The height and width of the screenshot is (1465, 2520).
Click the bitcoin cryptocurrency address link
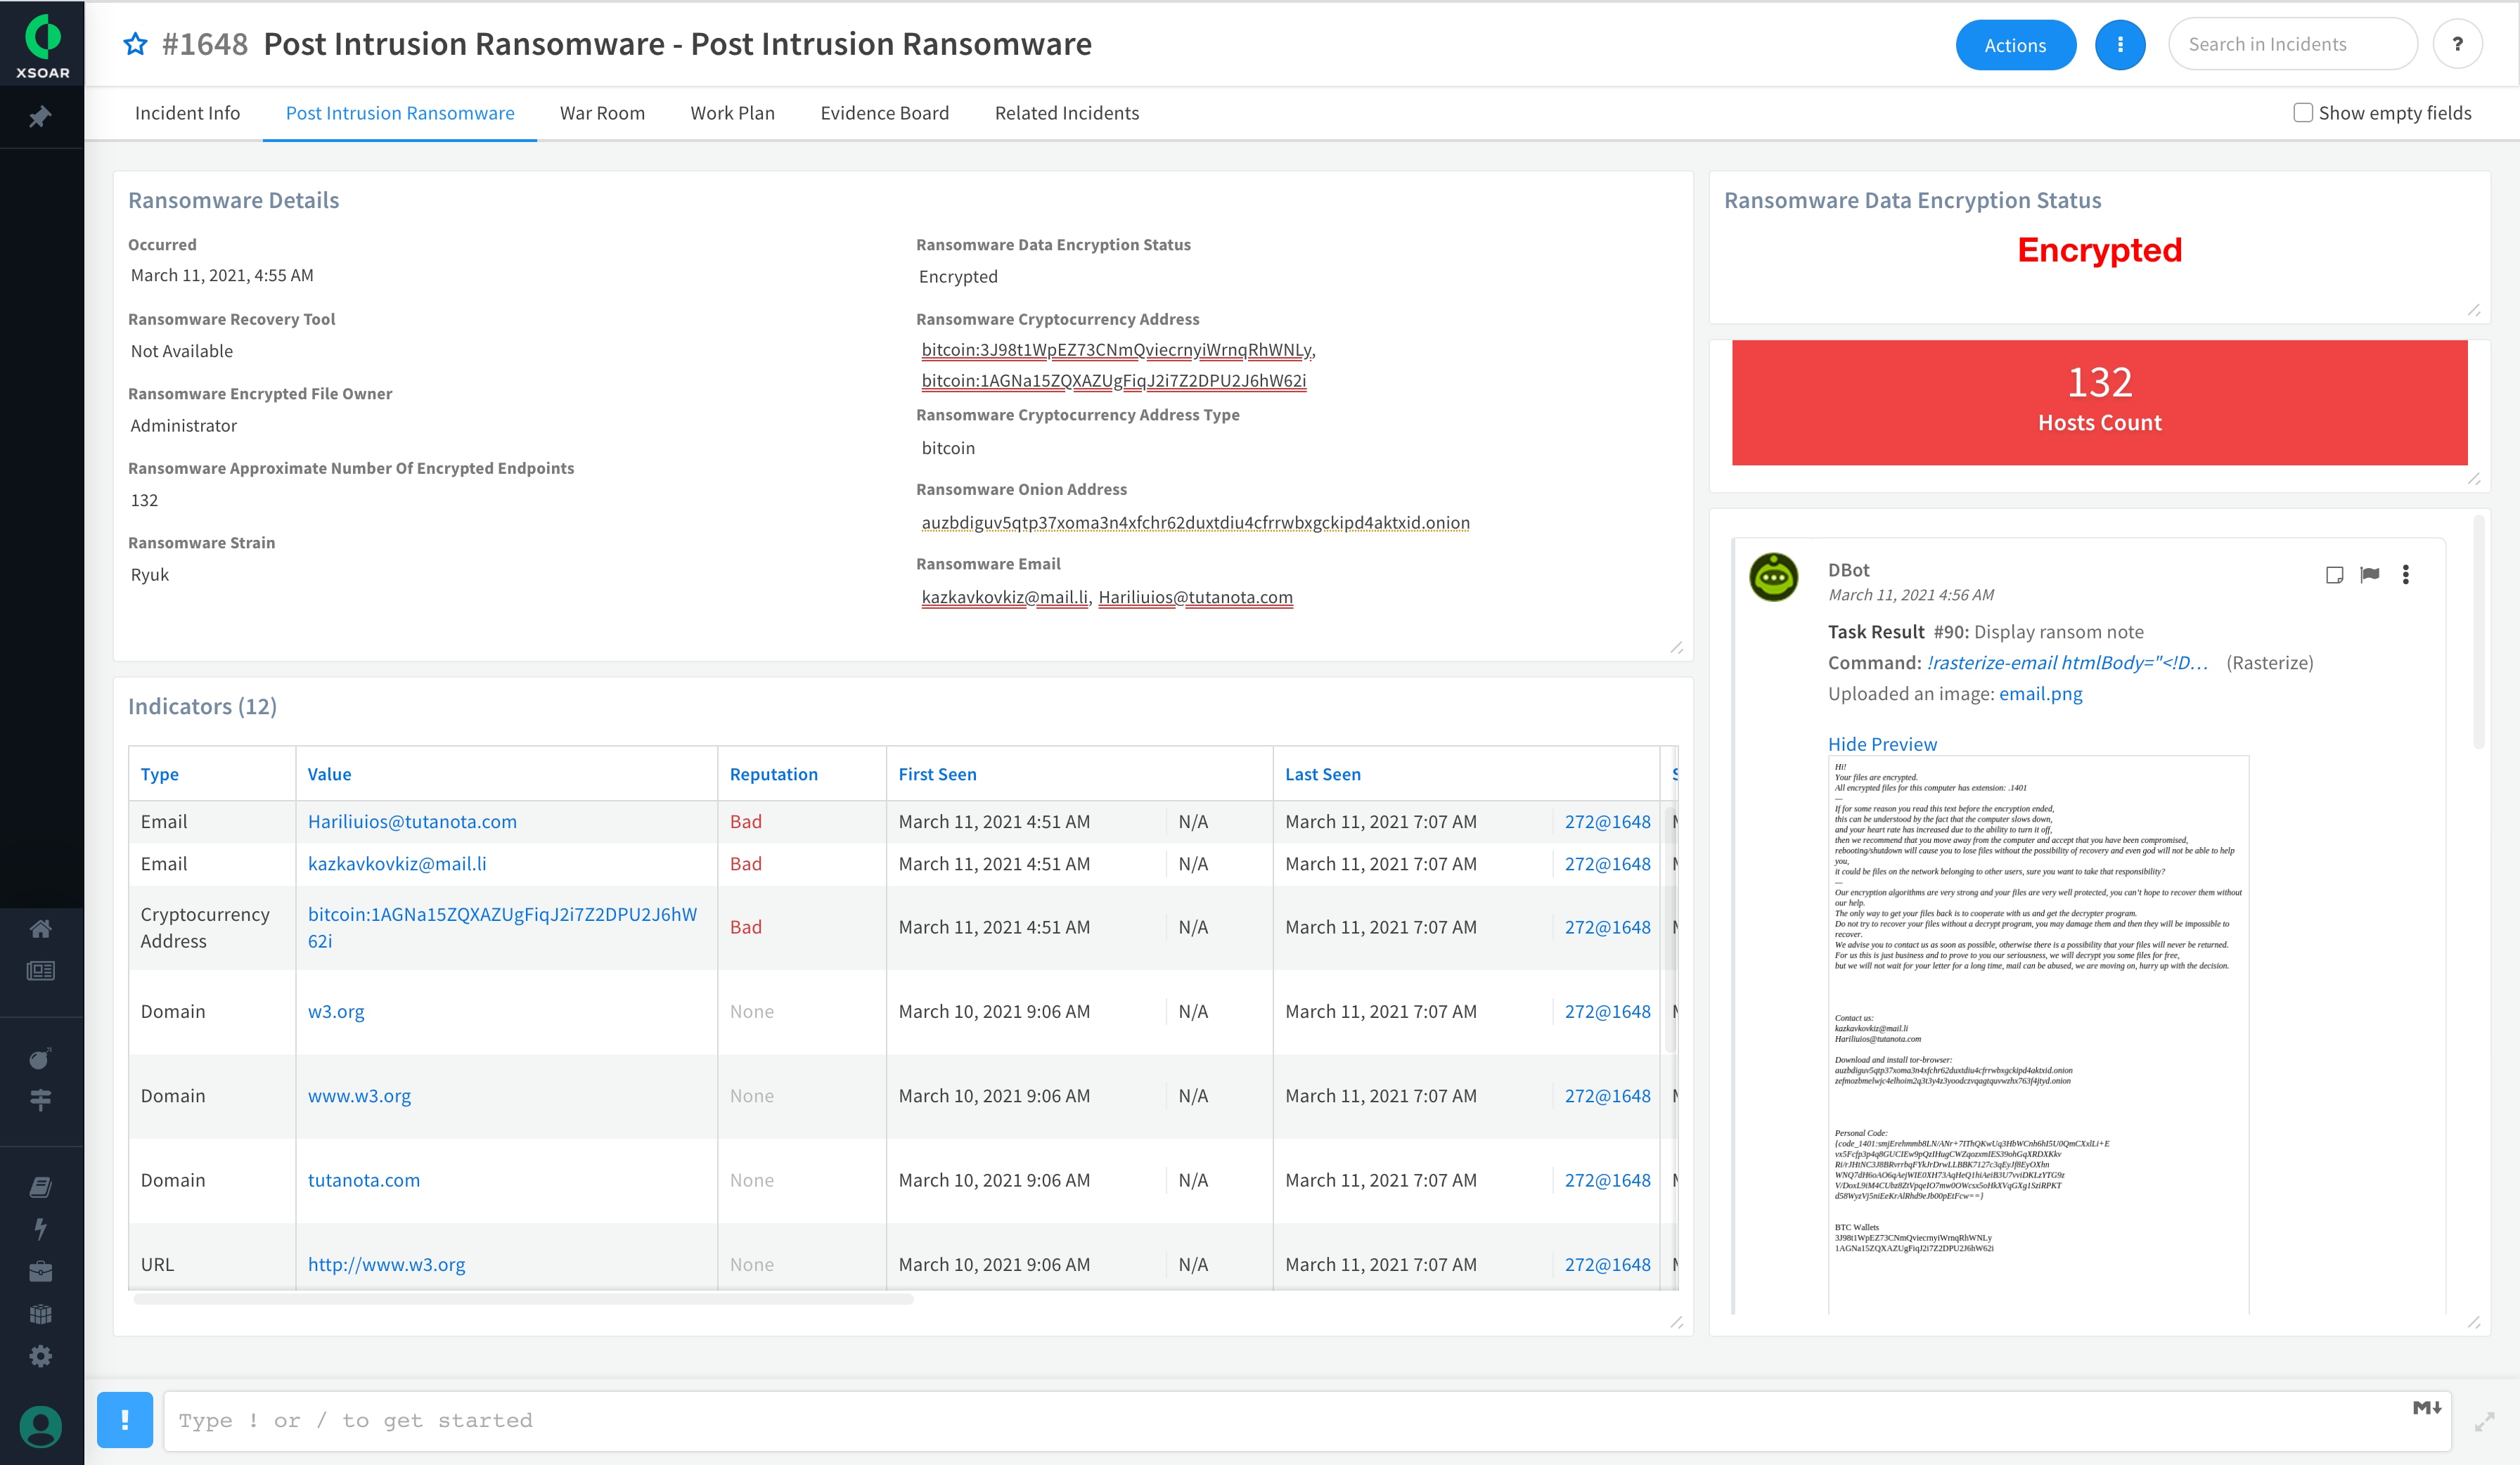[x=504, y=926]
